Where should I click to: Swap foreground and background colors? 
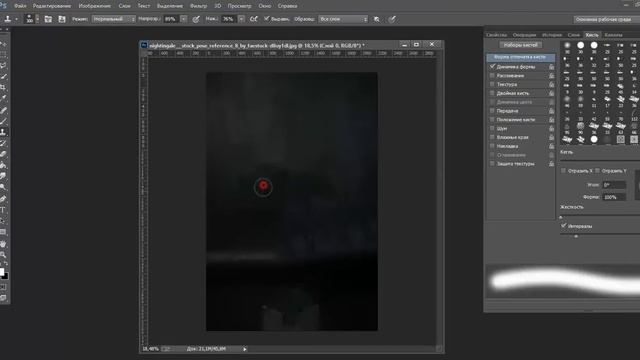coord(5,263)
